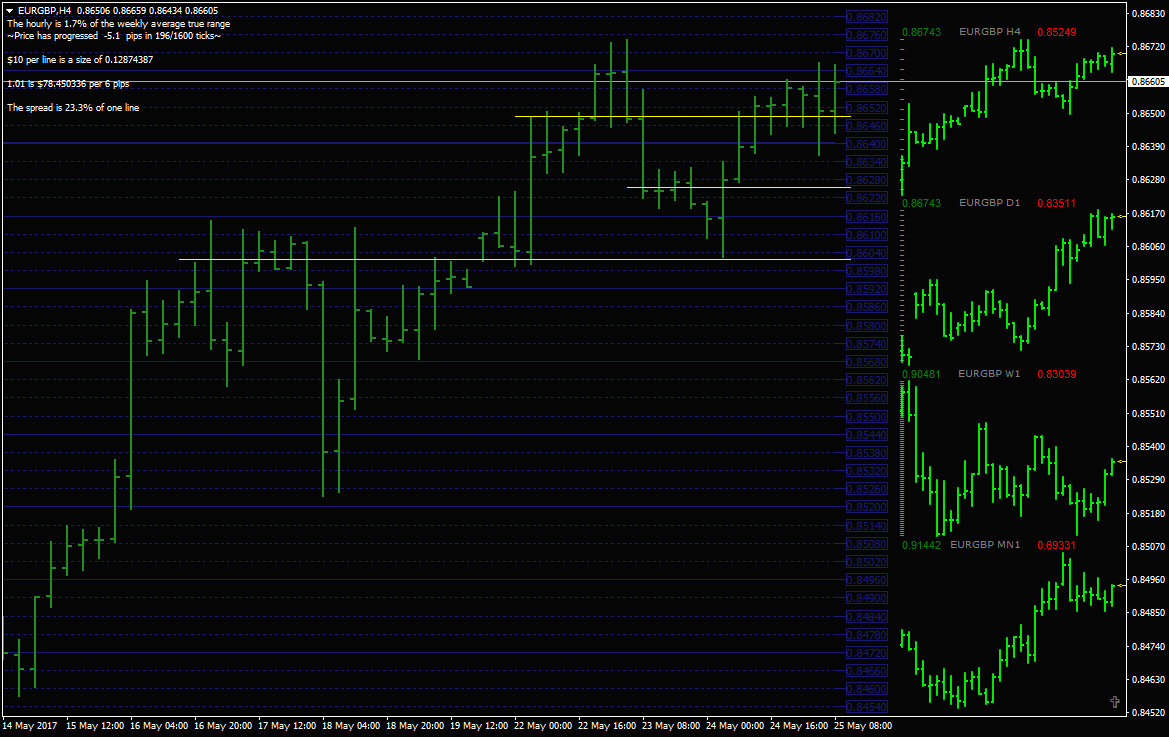Select the long yellow line below 0.86040 label
Image resolution: width=1169 pixels, height=737 pixels.
click(514, 259)
